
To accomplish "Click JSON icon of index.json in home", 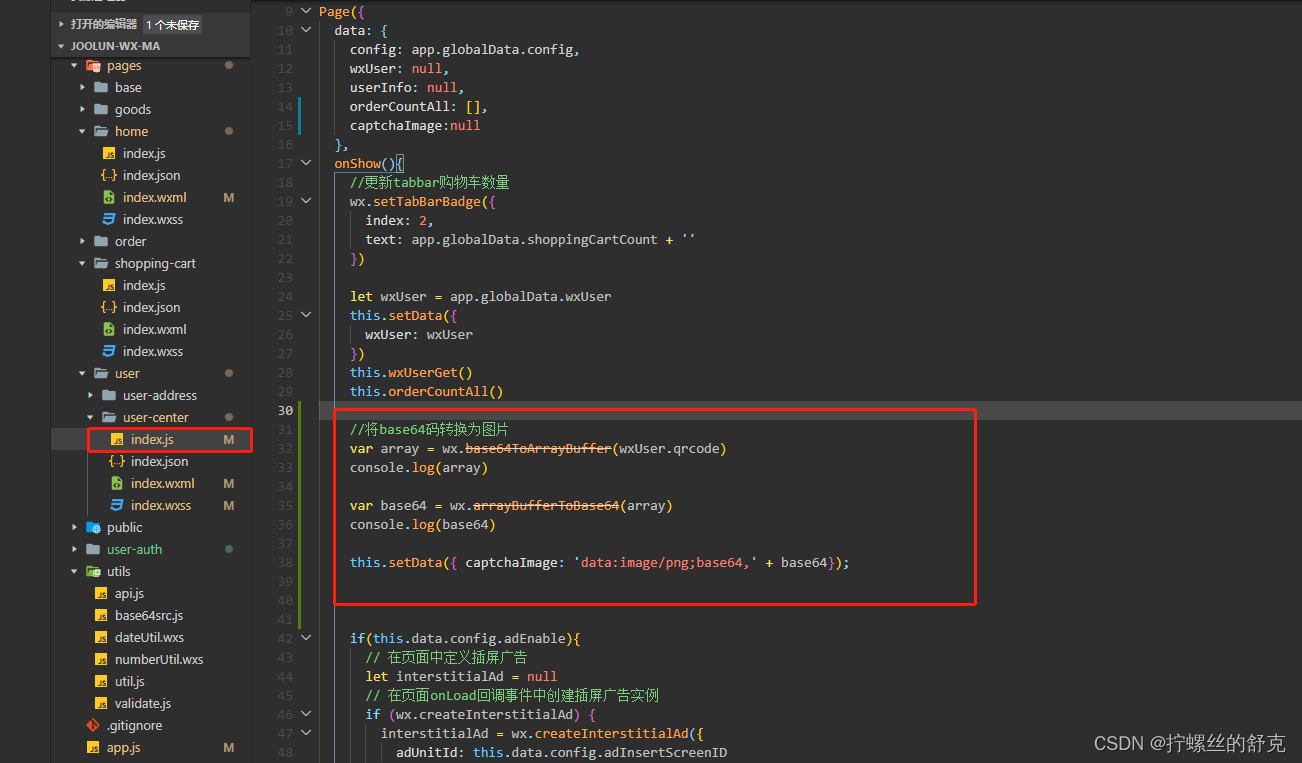I will point(109,176).
